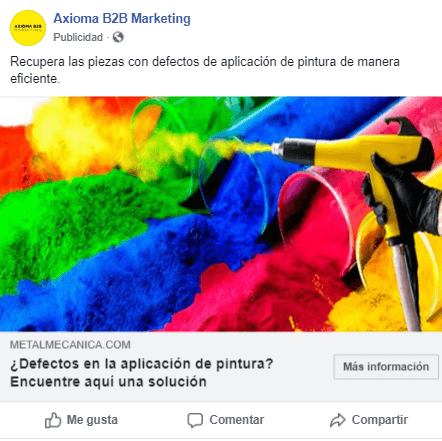Click the thumbs-up Me gusta icon
This screenshot has height=441, width=442.
[53, 420]
